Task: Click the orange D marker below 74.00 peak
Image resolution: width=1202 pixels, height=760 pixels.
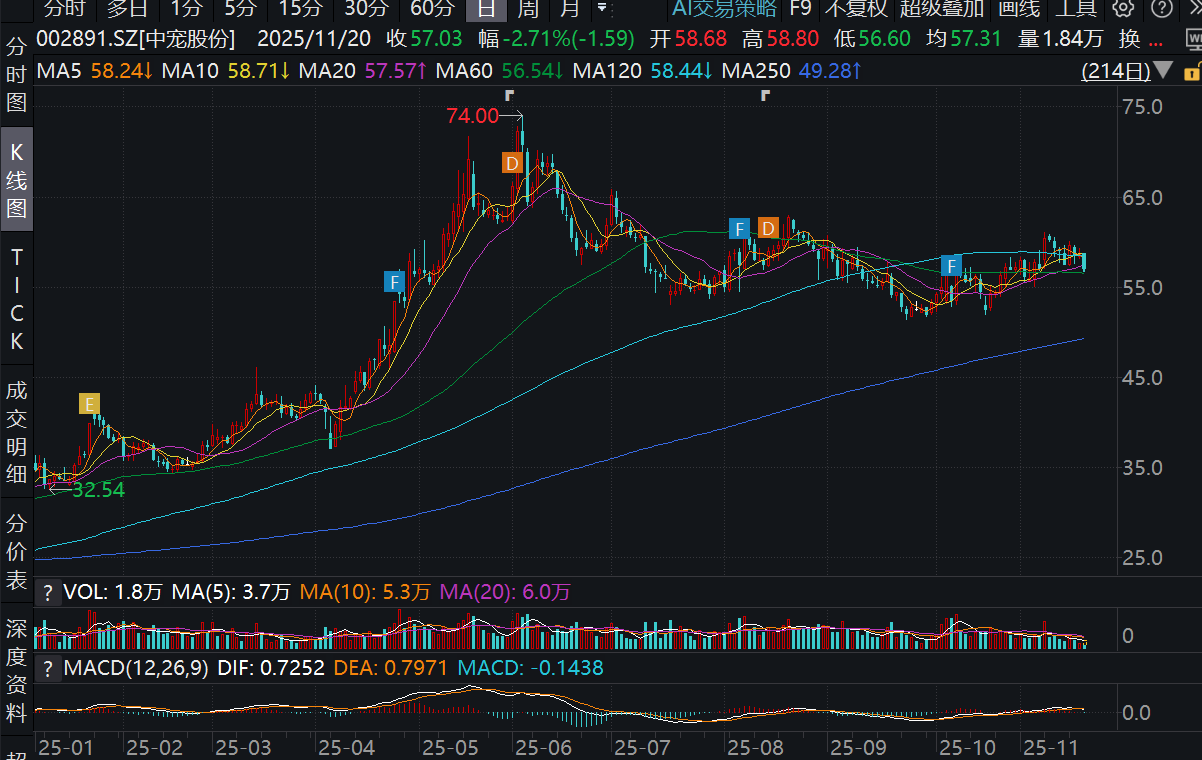Action: click(512, 162)
